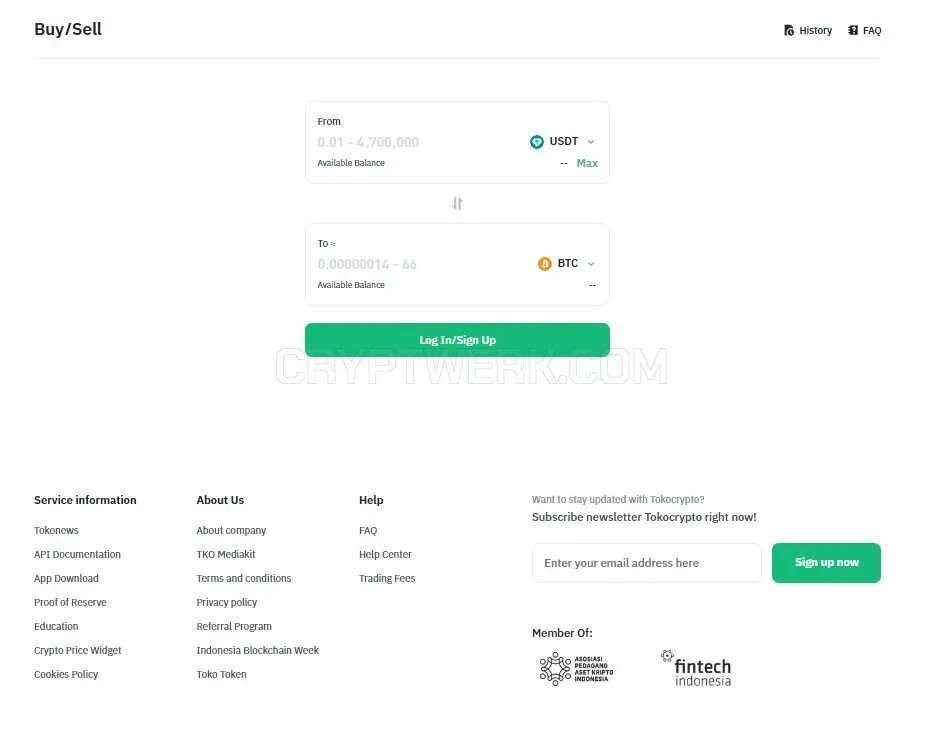This screenshot has height=732, width=945.
Task: Open the History clock icon
Action: (x=789, y=30)
